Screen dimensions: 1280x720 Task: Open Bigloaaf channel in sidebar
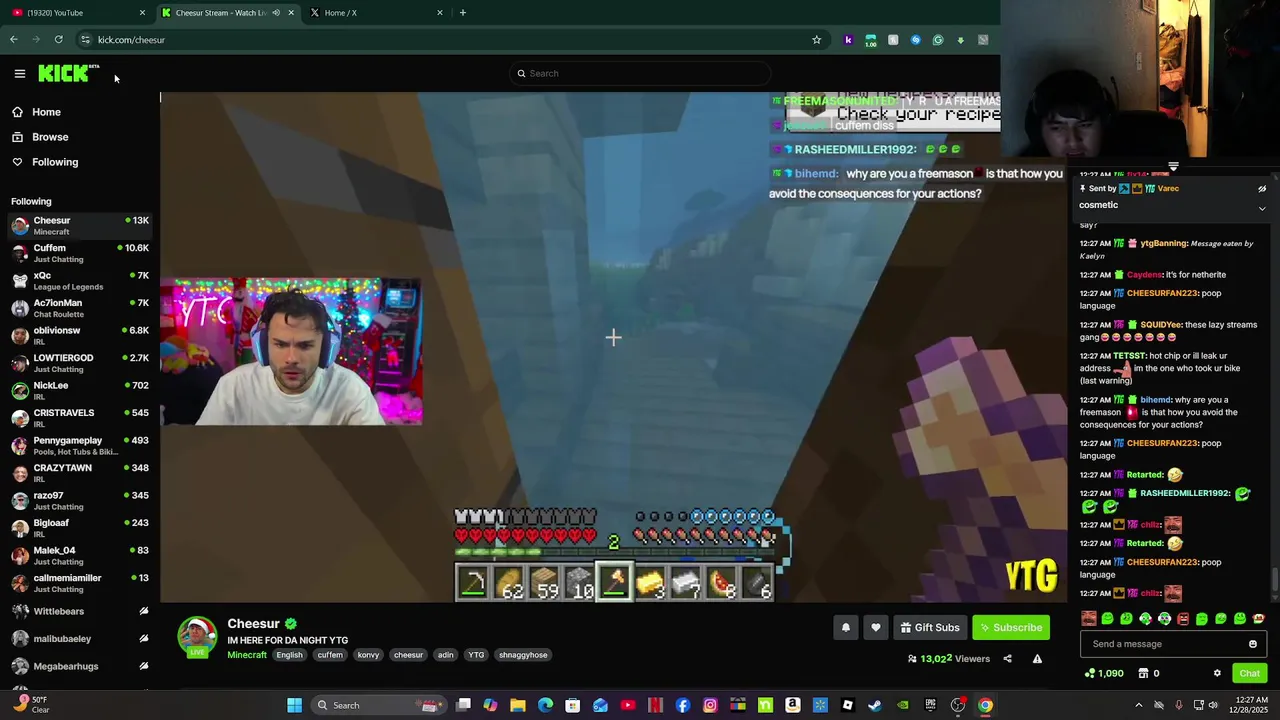point(80,528)
